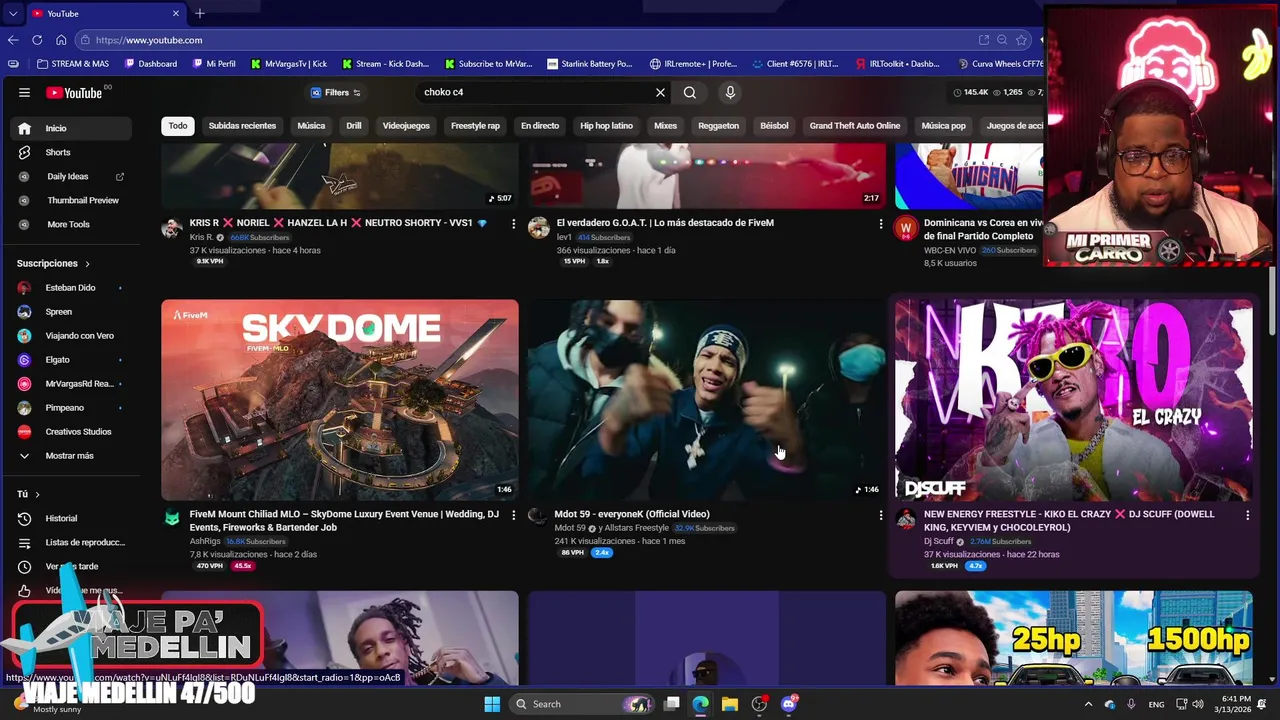Focus the 'choko c4' search field
Image resolution: width=1280 pixels, height=720 pixels.
pyautogui.click(x=535, y=92)
